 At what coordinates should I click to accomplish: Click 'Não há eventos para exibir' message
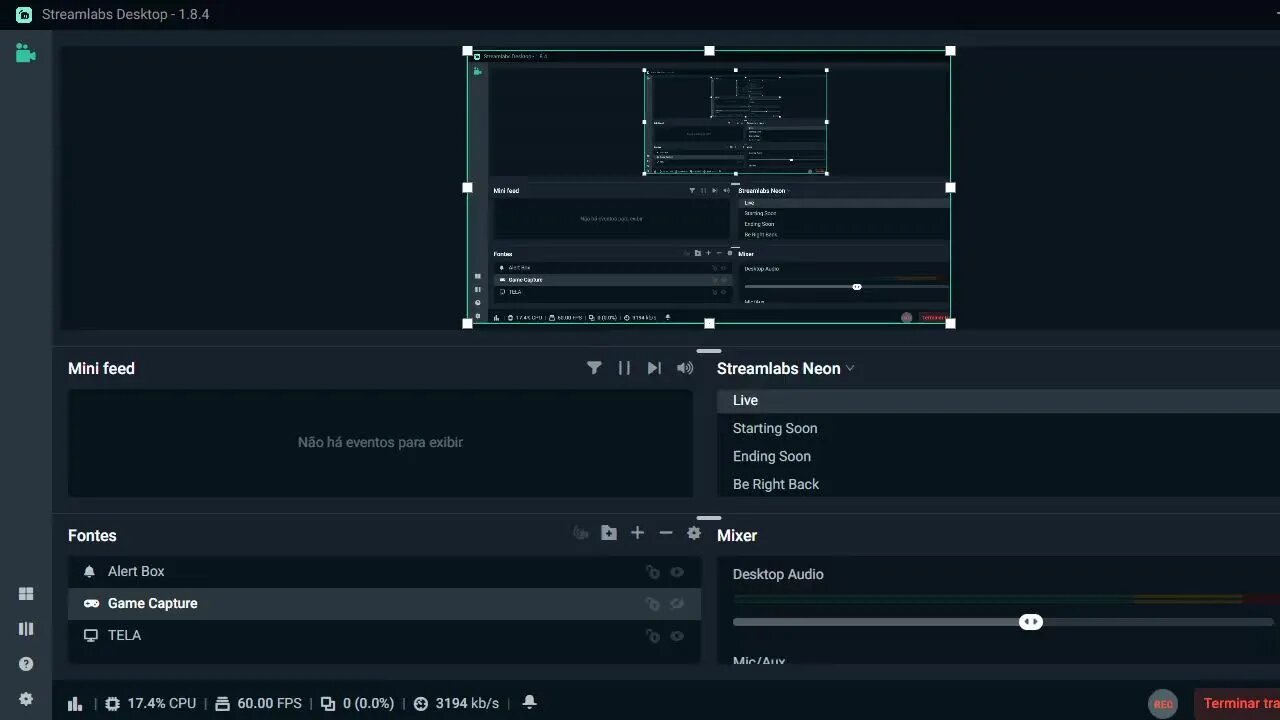(380, 442)
